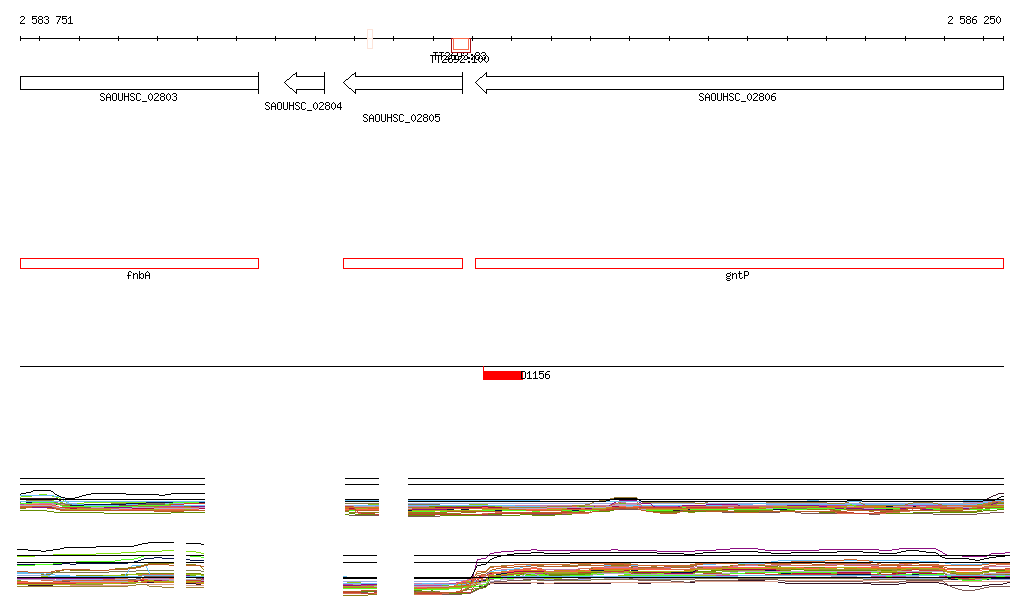Click the overlapping TT2092 terminator label
Image resolution: width=1024 pixels, height=611 pixels.
tap(460, 58)
